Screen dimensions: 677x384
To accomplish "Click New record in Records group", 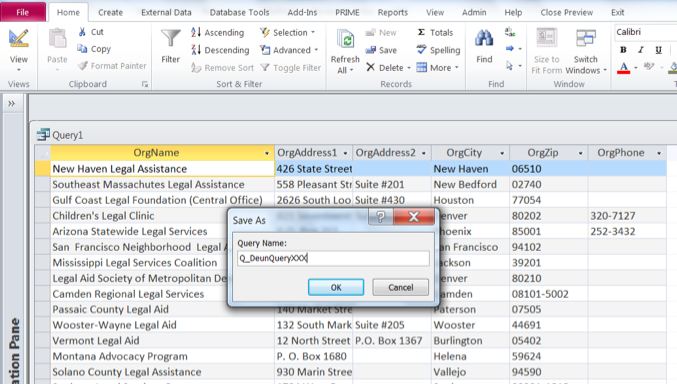I will click(381, 32).
